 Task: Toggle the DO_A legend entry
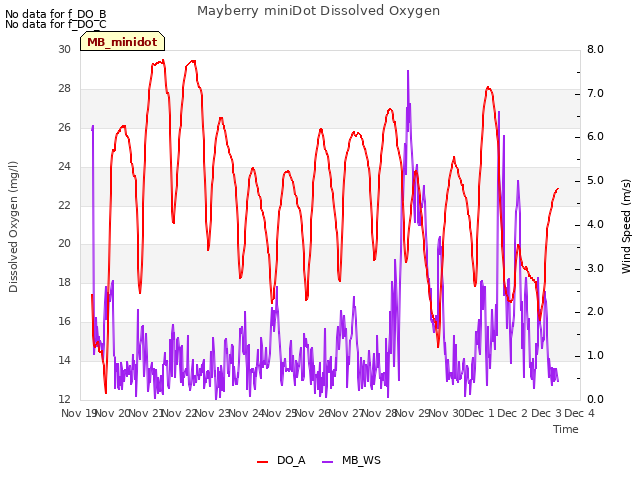click(281, 460)
